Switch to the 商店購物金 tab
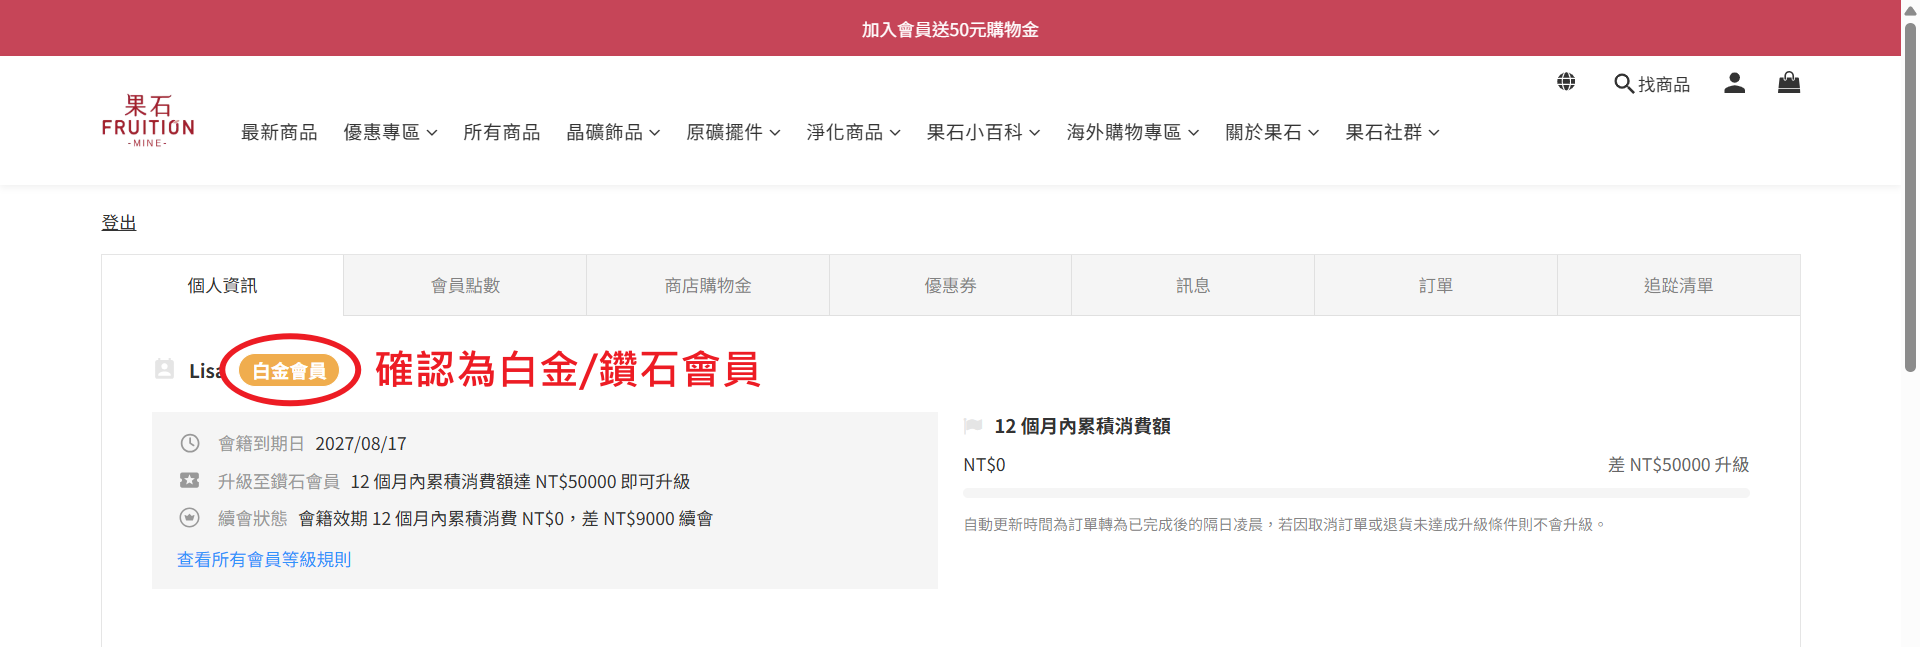Screen dimensions: 1920x647 pyautogui.click(x=708, y=285)
